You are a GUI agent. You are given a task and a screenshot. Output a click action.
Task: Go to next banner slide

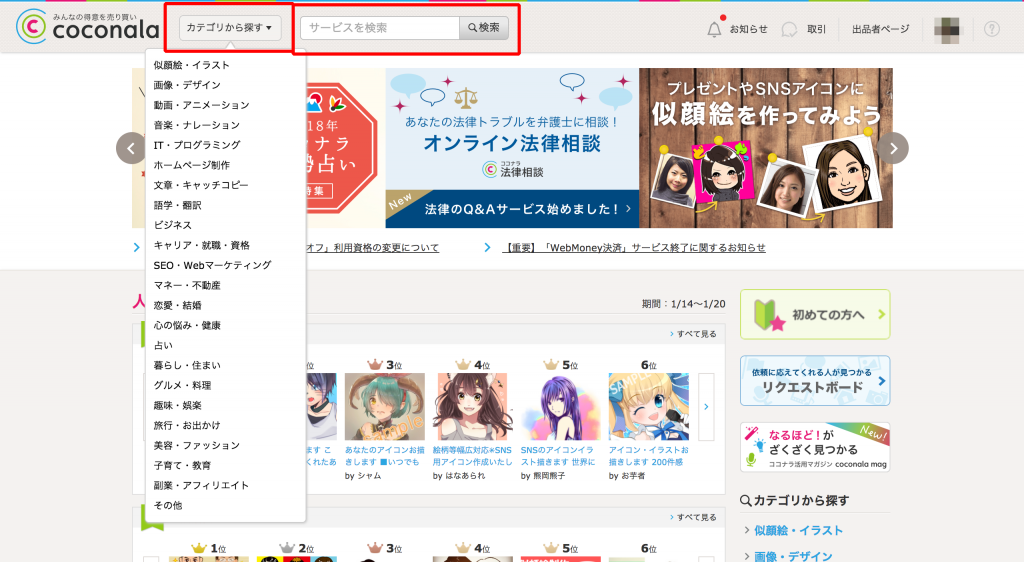point(893,148)
